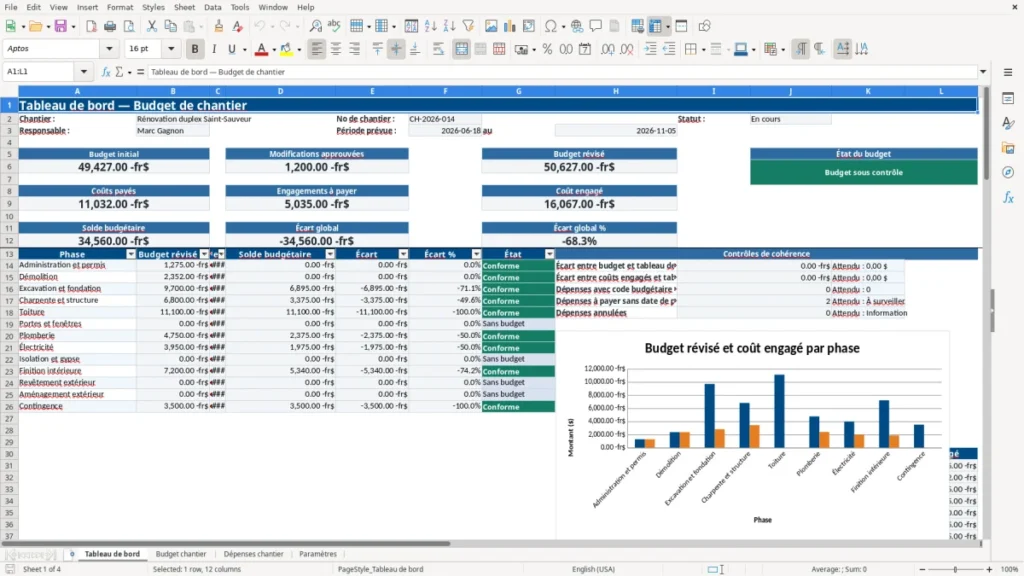Insert image using the picture icon
The width and height of the screenshot is (1024, 576).
pyautogui.click(x=491, y=26)
